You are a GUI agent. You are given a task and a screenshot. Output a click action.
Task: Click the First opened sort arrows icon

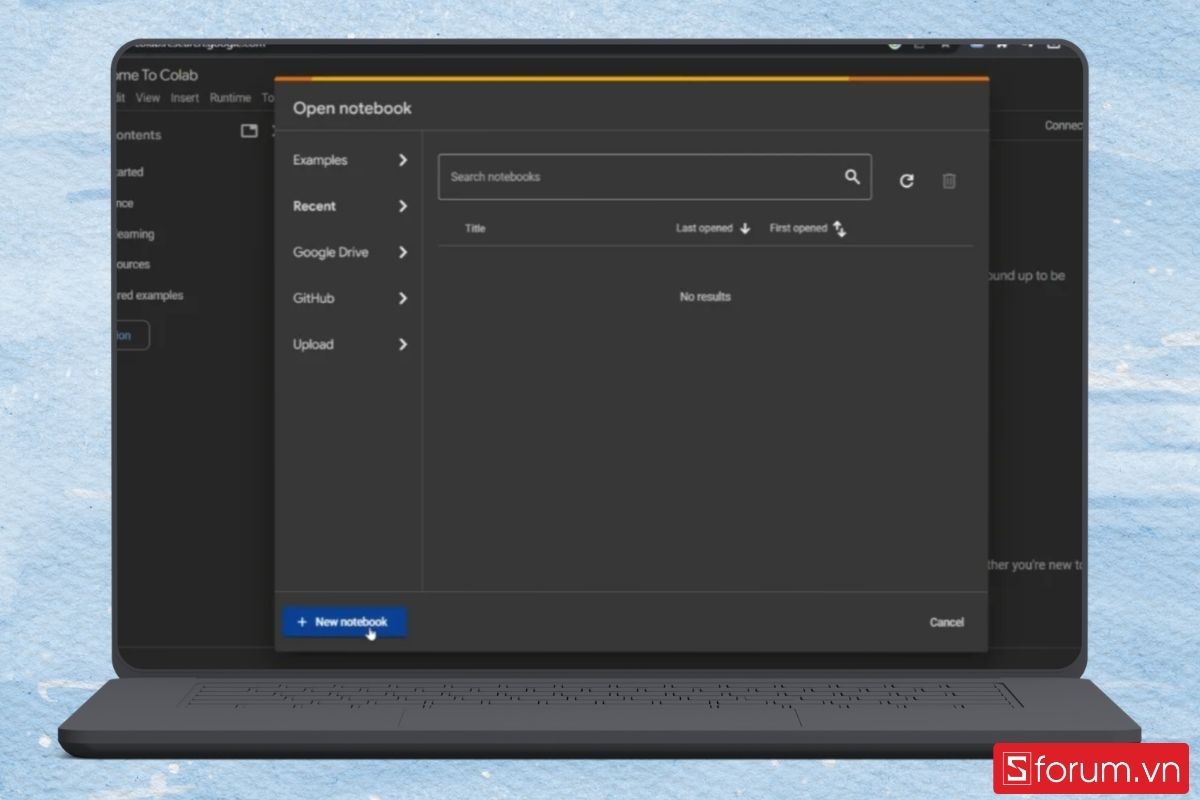click(x=839, y=229)
